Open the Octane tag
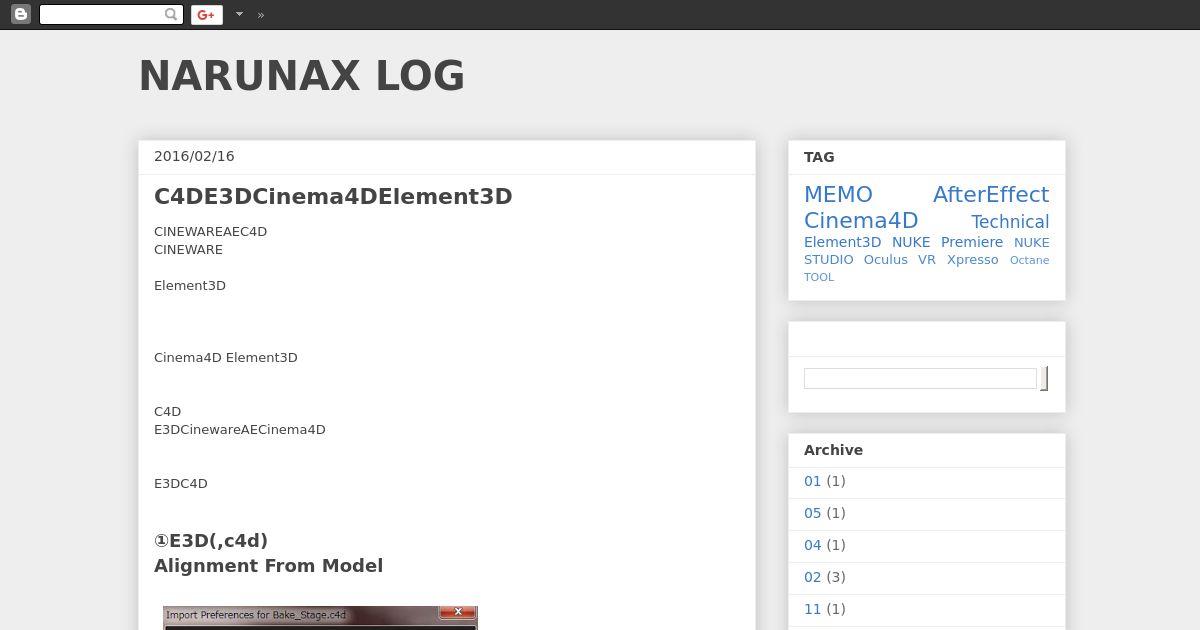The image size is (1200, 630). pos(1030,260)
